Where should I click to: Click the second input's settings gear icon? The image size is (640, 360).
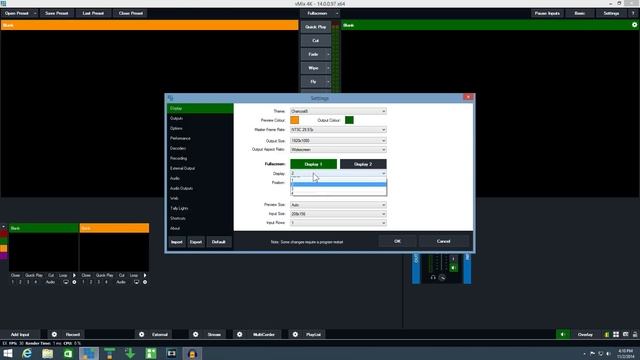coord(145,282)
